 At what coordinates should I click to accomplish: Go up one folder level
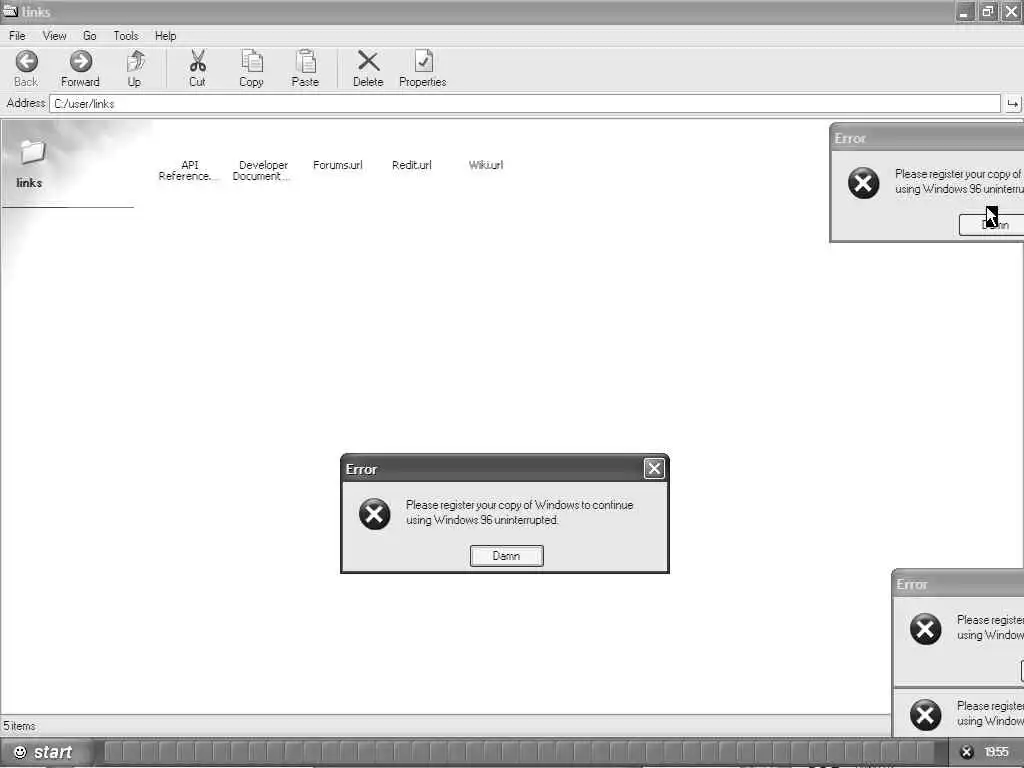(x=135, y=61)
